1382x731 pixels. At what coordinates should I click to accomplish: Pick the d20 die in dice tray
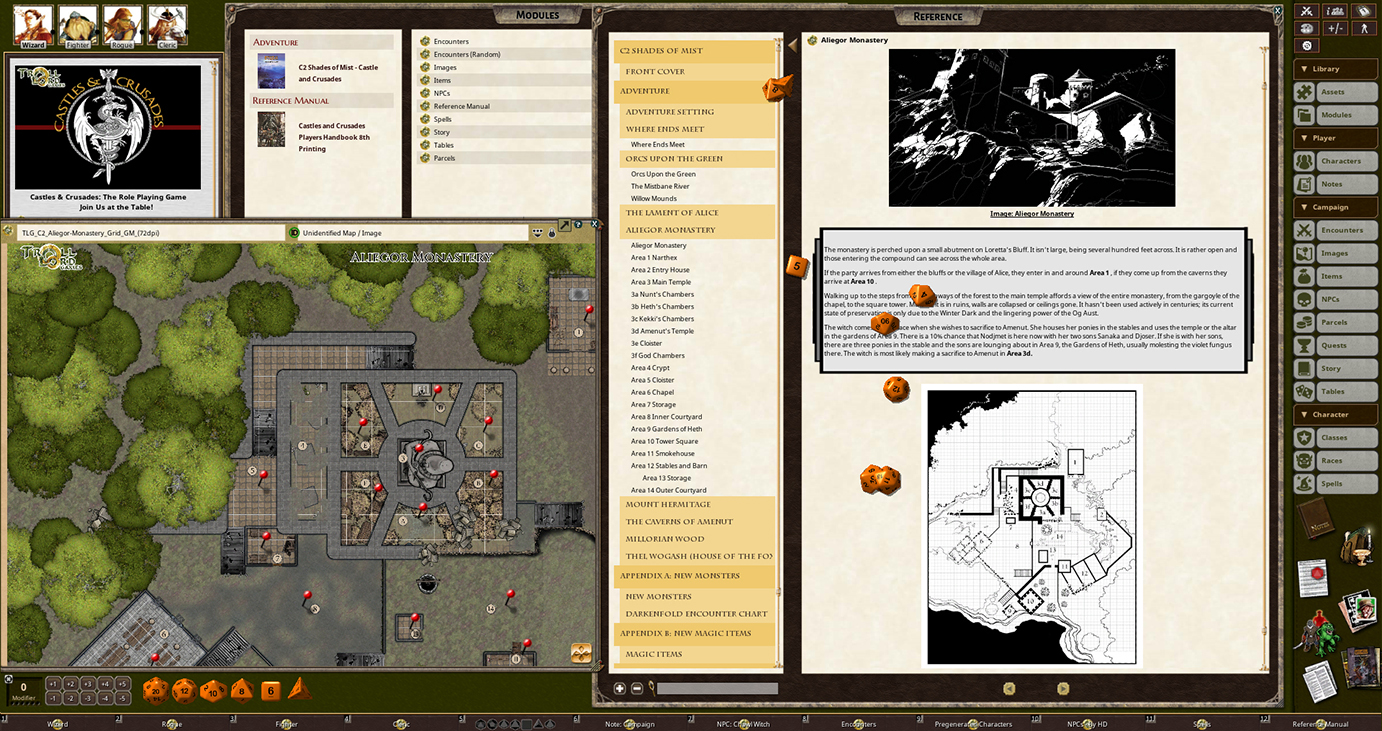click(155, 691)
